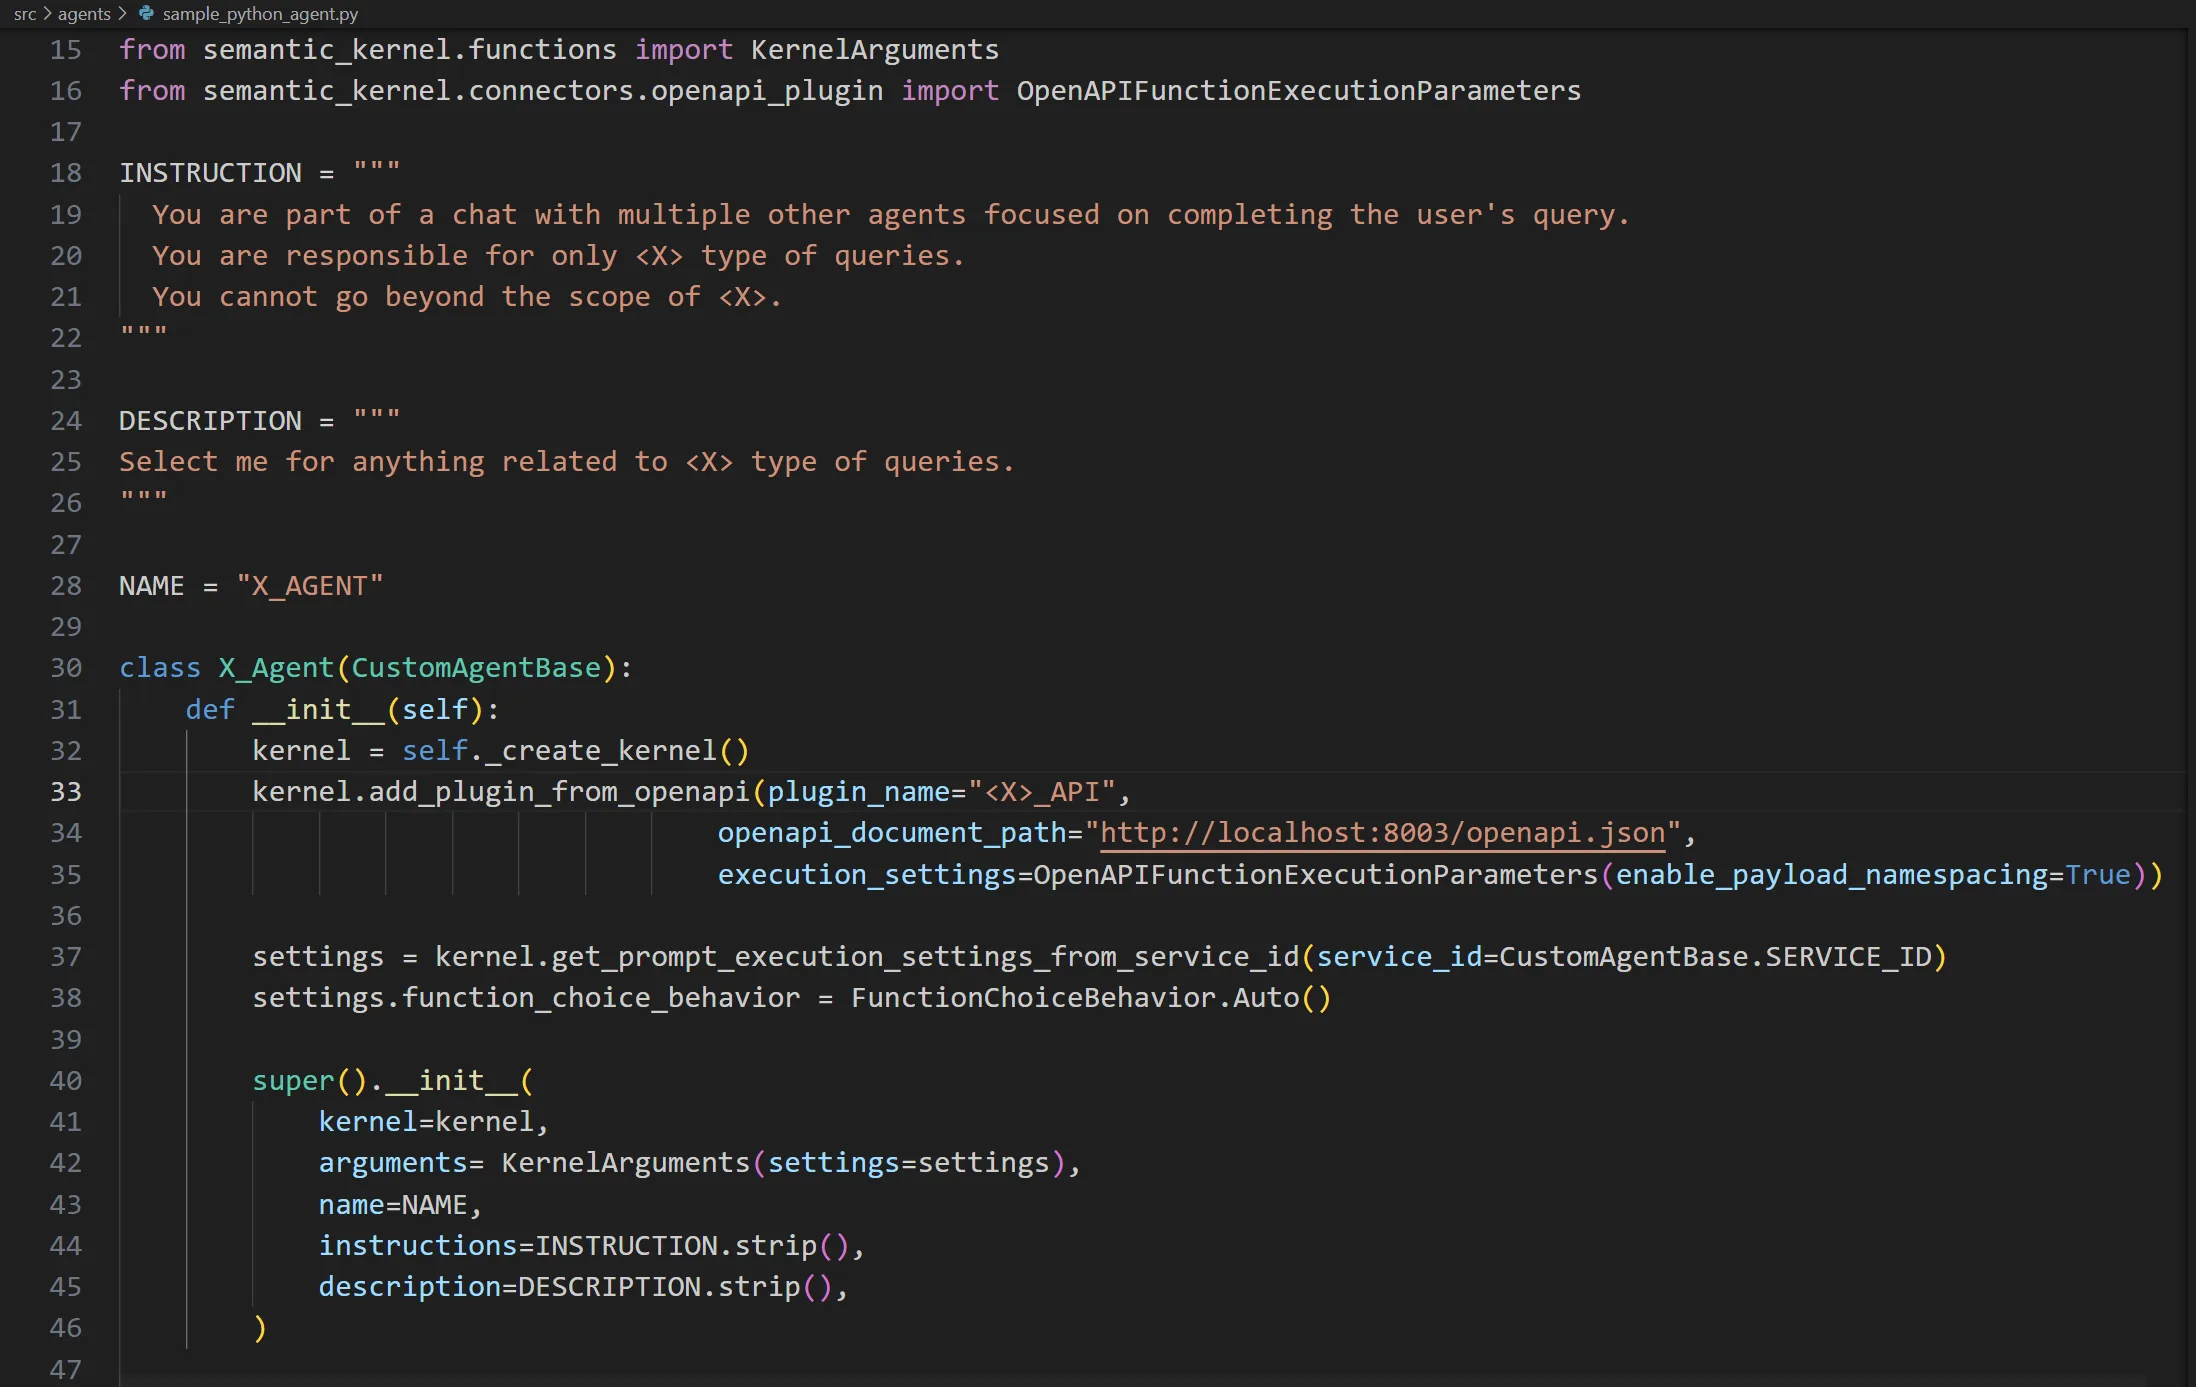The image size is (2196, 1387).
Task: Click the editor scrollbar on the right edge
Action: [2188, 400]
